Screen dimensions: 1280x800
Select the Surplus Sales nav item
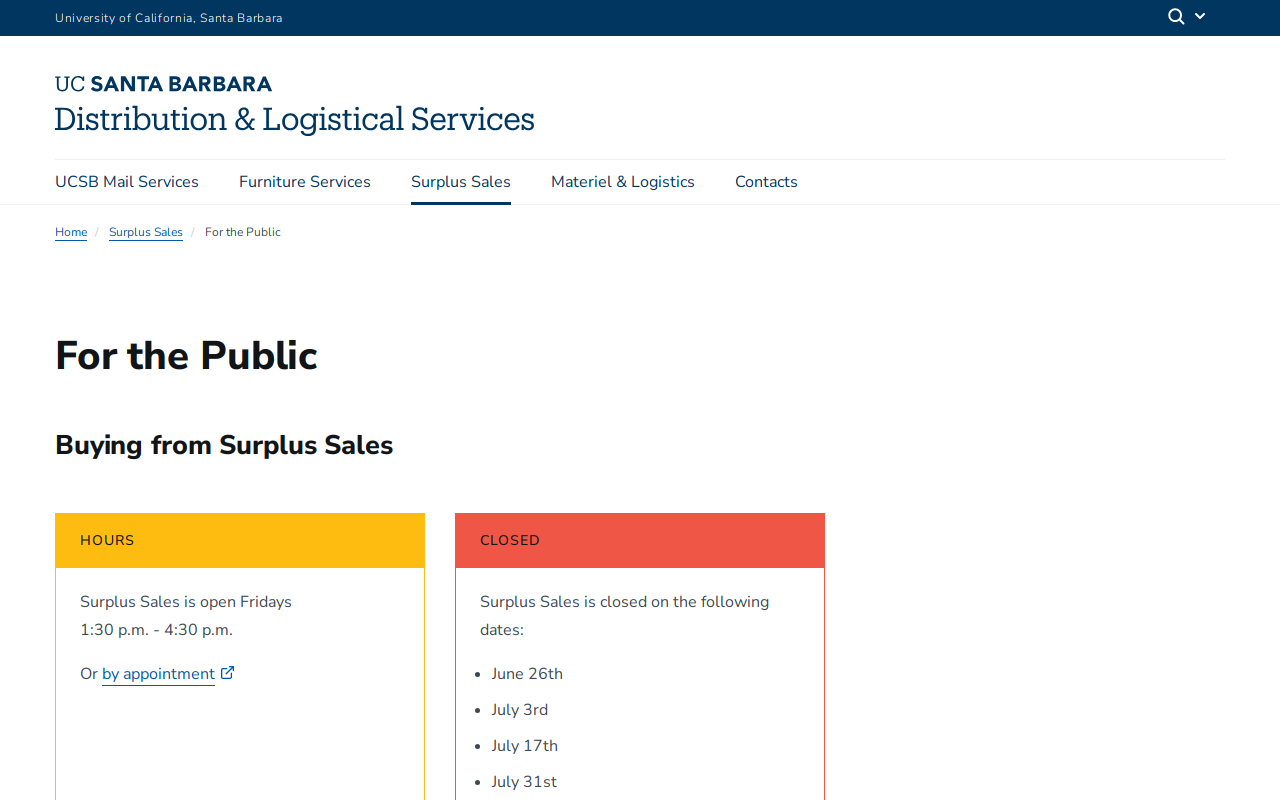tap(461, 182)
